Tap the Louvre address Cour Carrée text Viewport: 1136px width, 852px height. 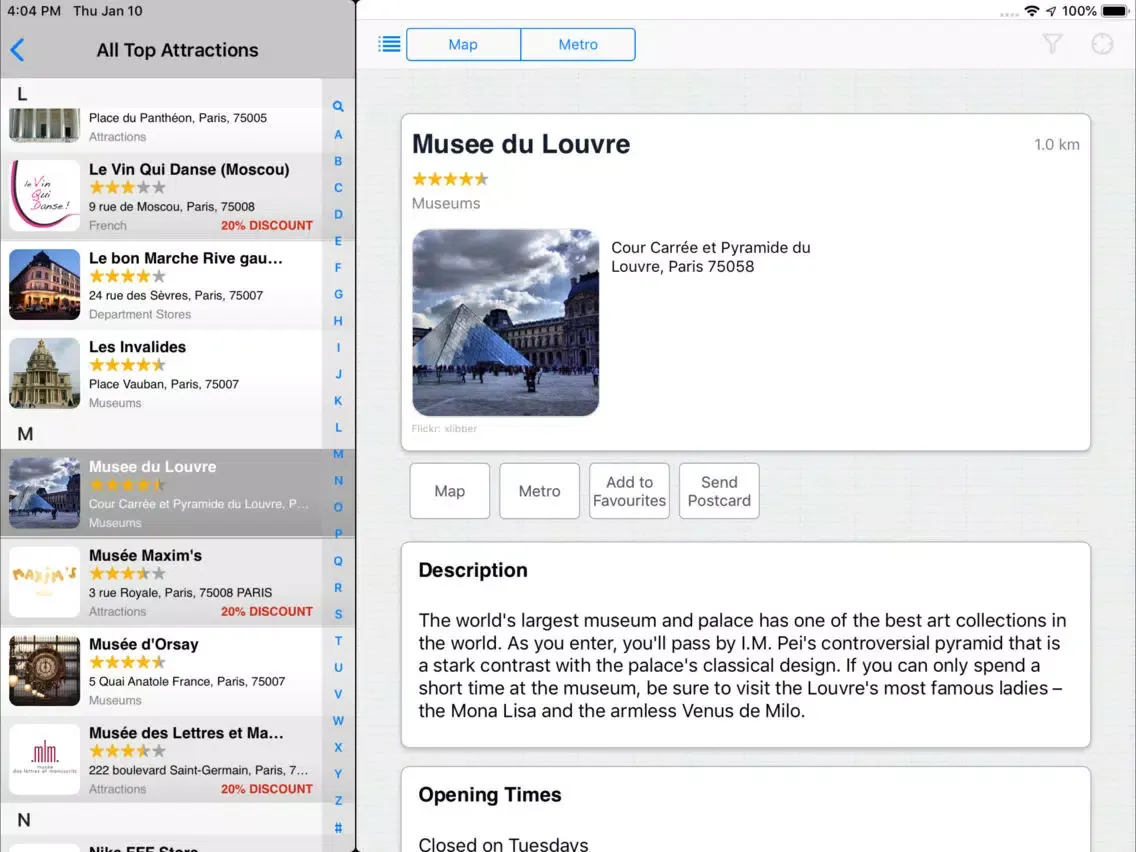point(711,257)
